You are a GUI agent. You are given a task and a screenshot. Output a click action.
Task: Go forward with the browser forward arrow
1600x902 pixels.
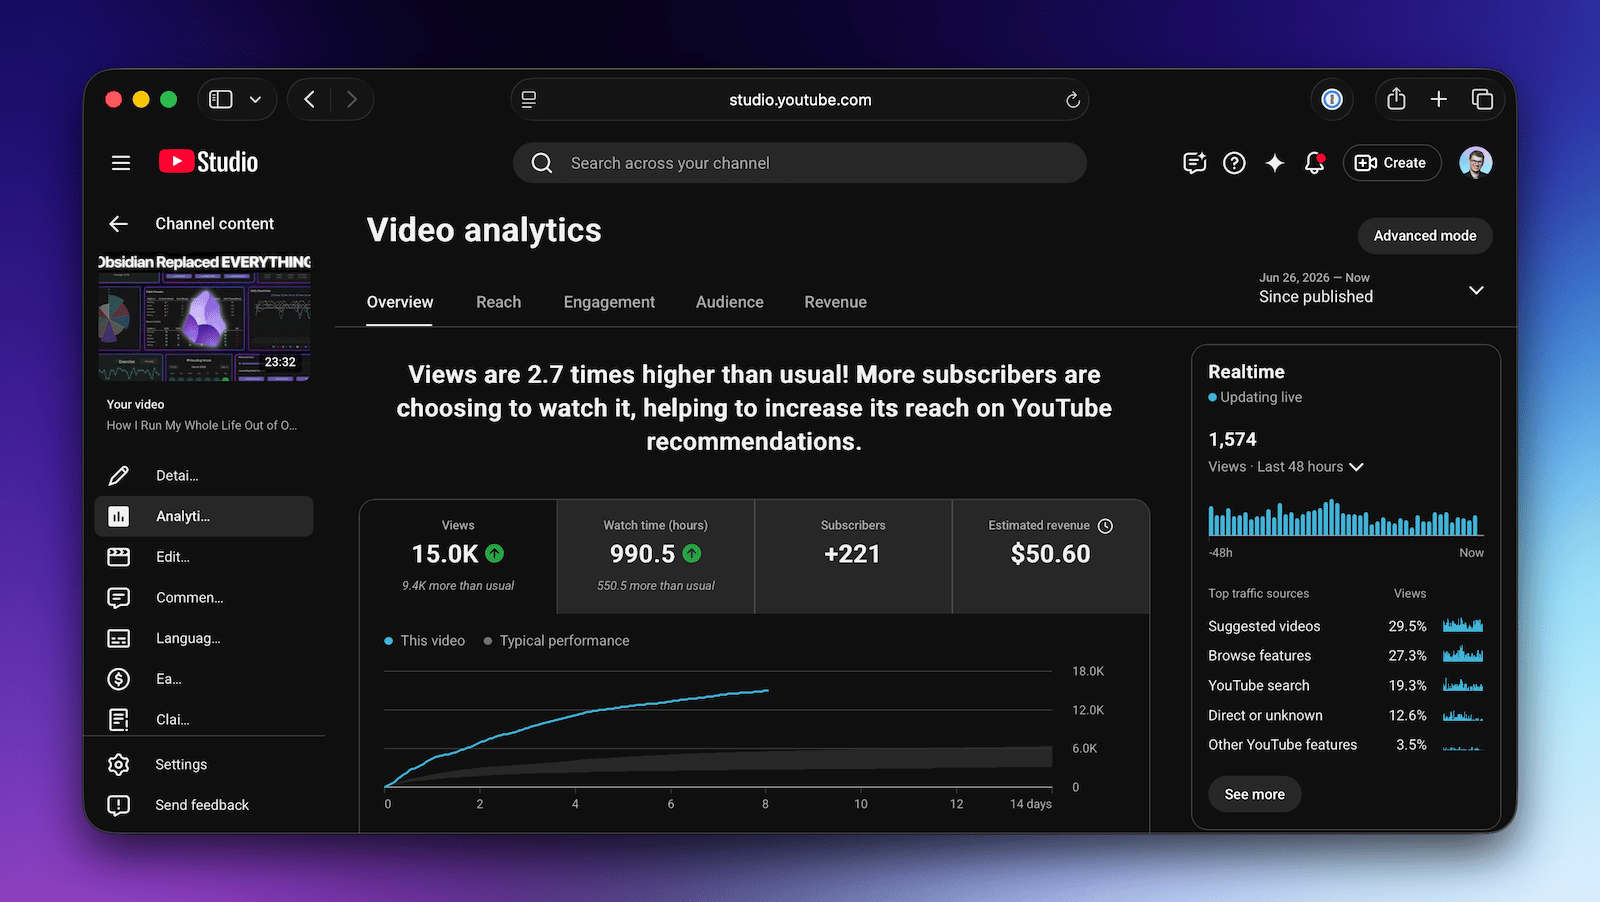[x=351, y=99]
